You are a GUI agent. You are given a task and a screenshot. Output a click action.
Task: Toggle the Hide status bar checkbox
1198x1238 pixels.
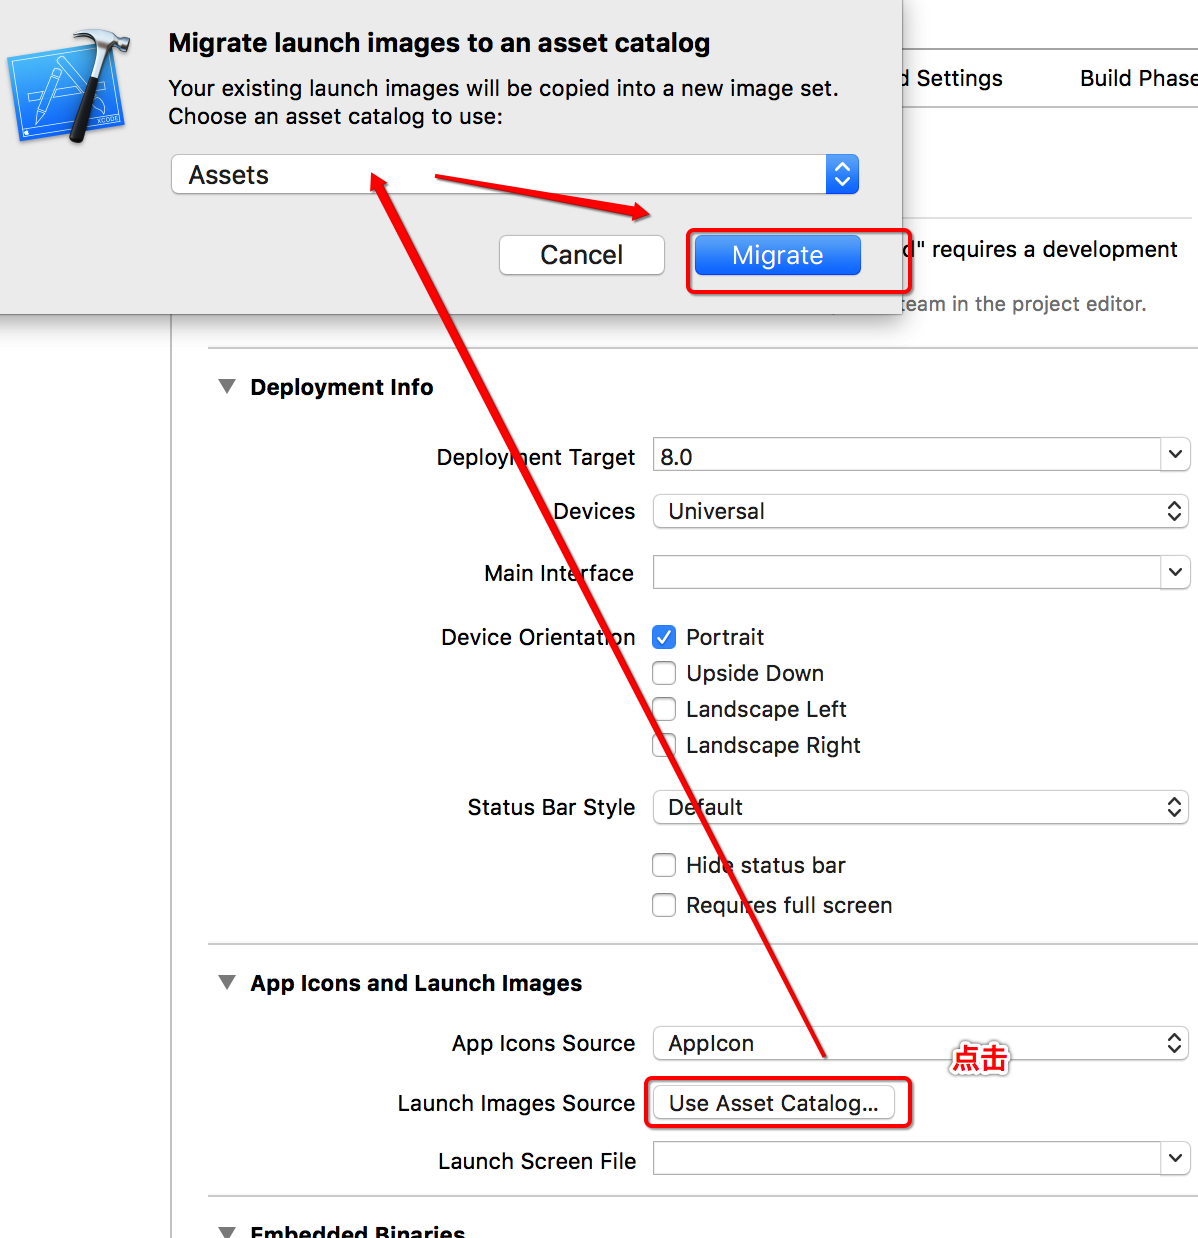(x=664, y=865)
